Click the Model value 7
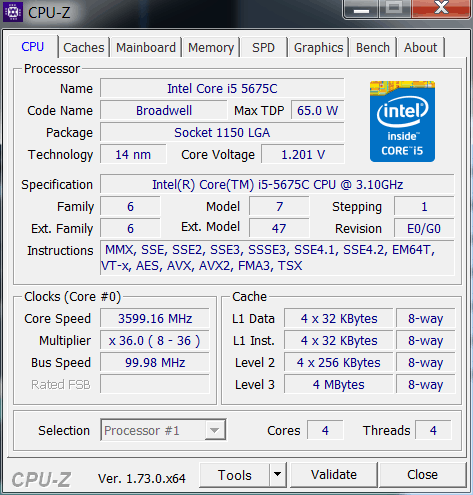473x495 pixels. point(279,207)
